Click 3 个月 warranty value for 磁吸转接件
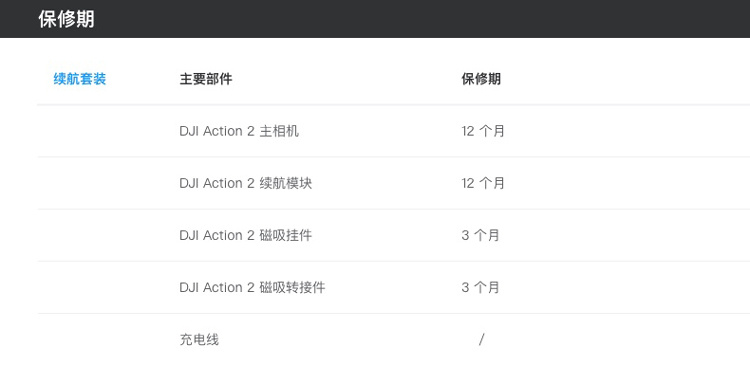The image size is (750, 384). click(480, 287)
